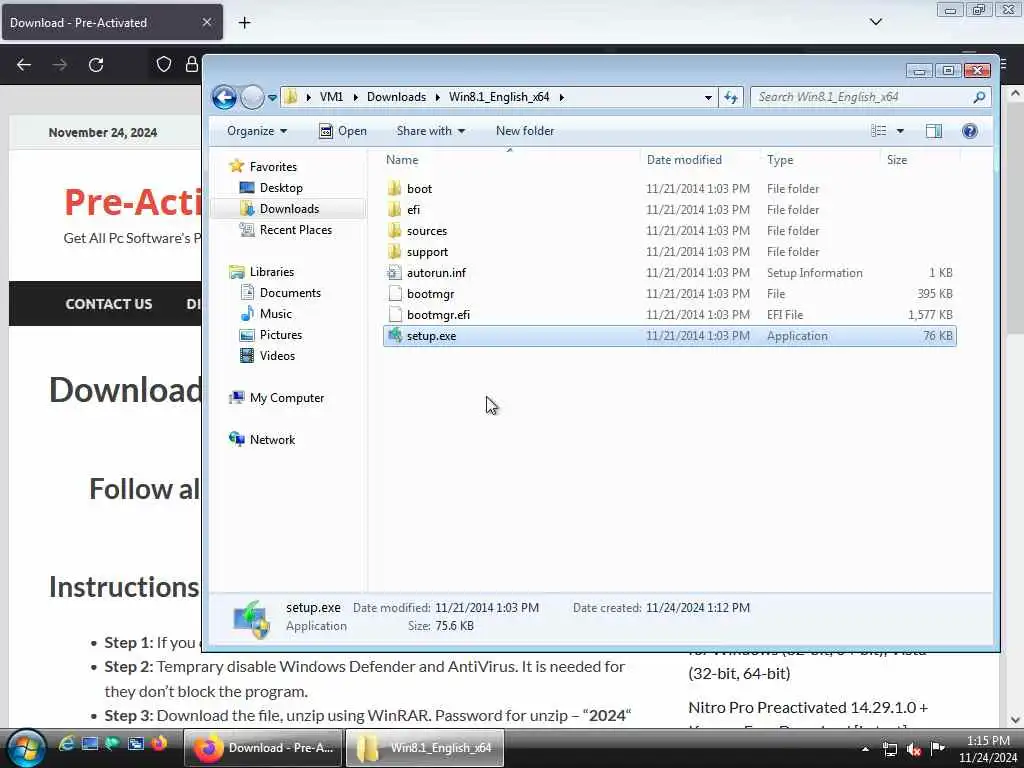Expand arrow after Win8.1_English_x64 breadcrumb
Image resolution: width=1024 pixels, height=768 pixels.
pyautogui.click(x=562, y=97)
